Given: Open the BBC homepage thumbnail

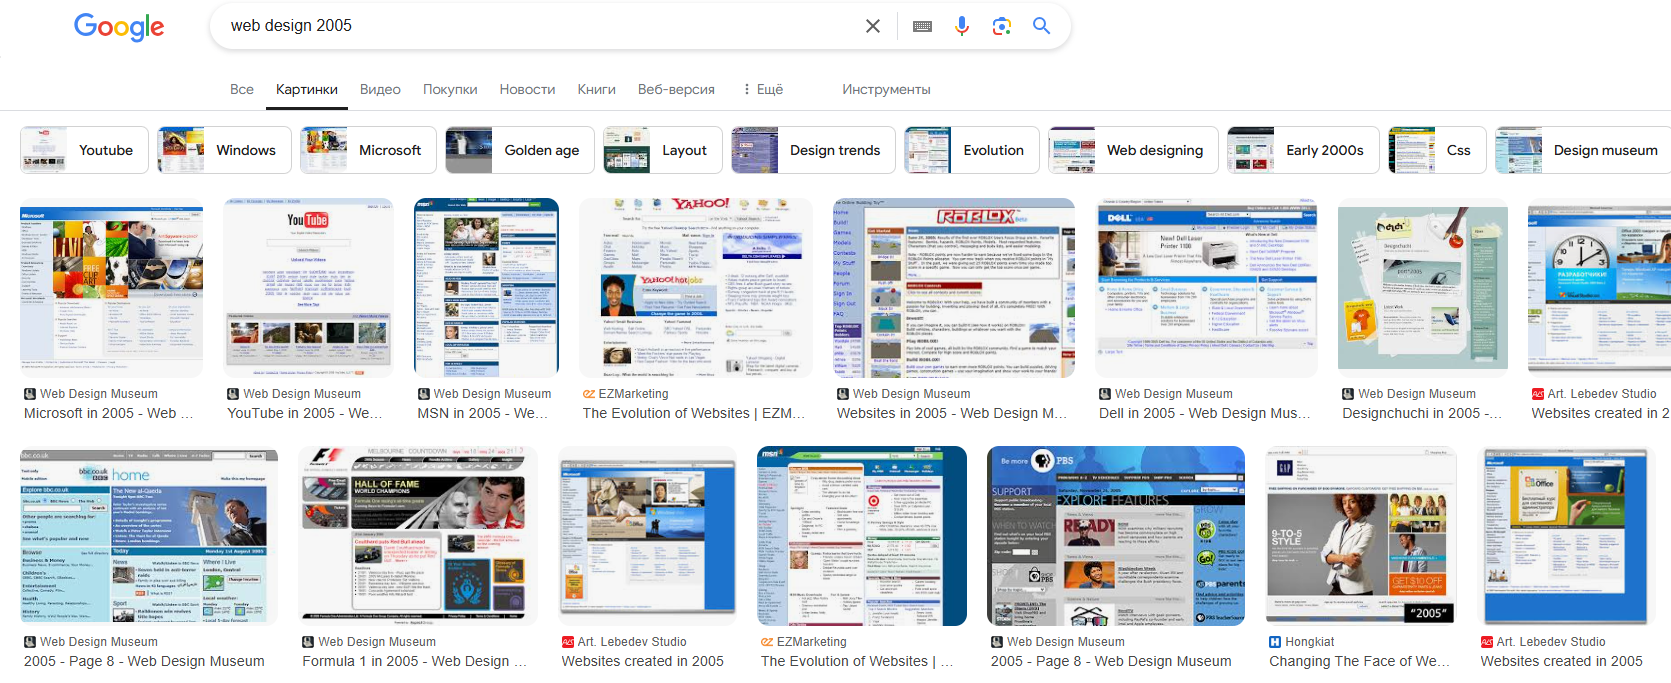Looking at the screenshot, I should (x=149, y=536).
